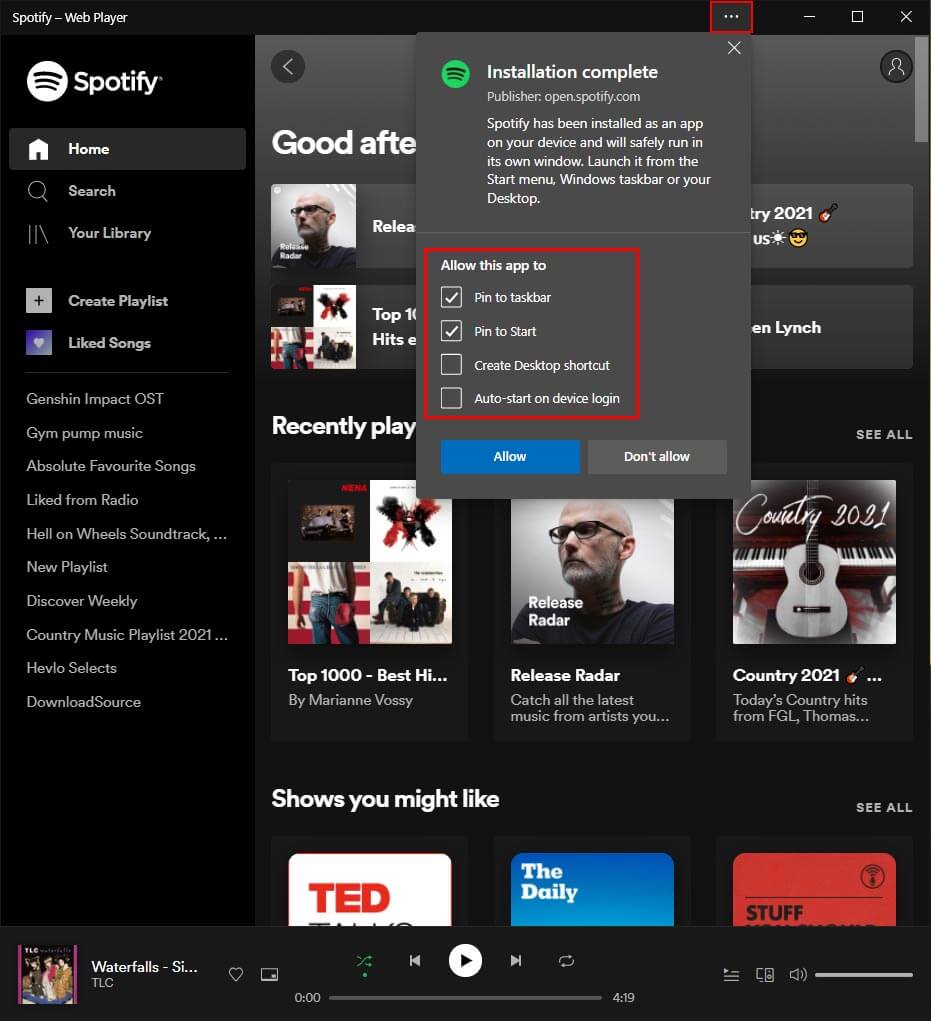Open the three-dot app menu in title bar
This screenshot has height=1021, width=931.
(x=731, y=17)
